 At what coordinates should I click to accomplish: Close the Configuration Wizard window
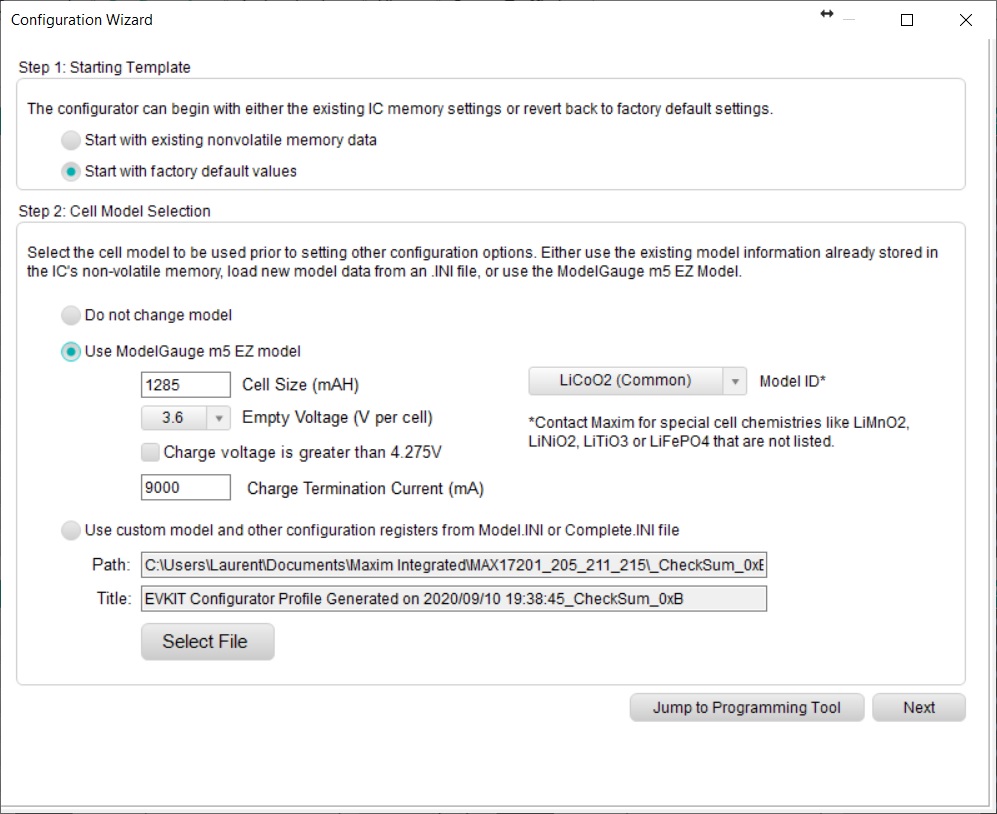[965, 20]
